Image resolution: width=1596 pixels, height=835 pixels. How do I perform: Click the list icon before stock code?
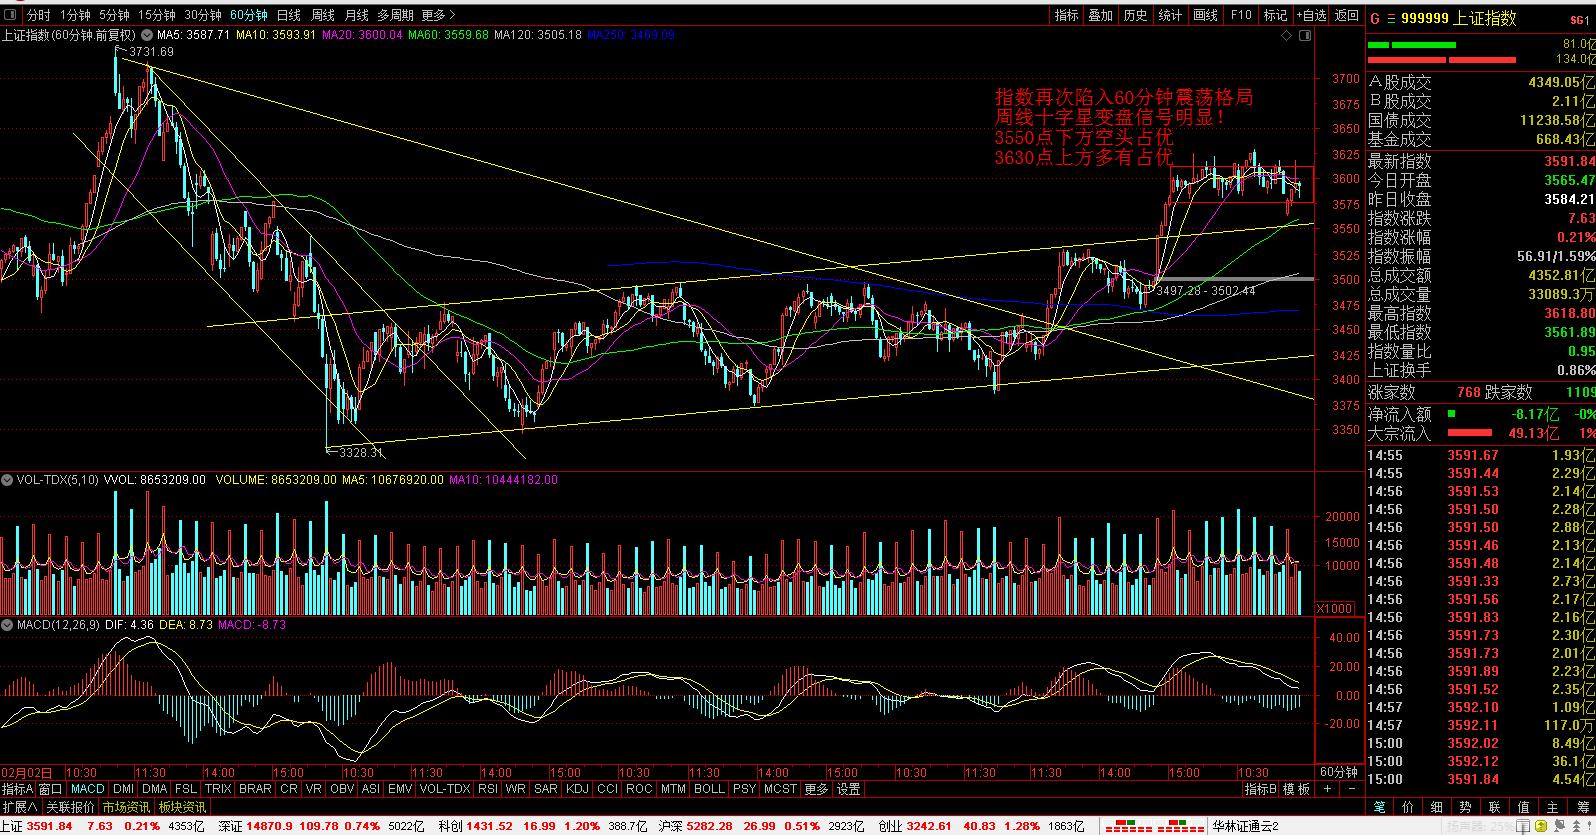click(1390, 18)
